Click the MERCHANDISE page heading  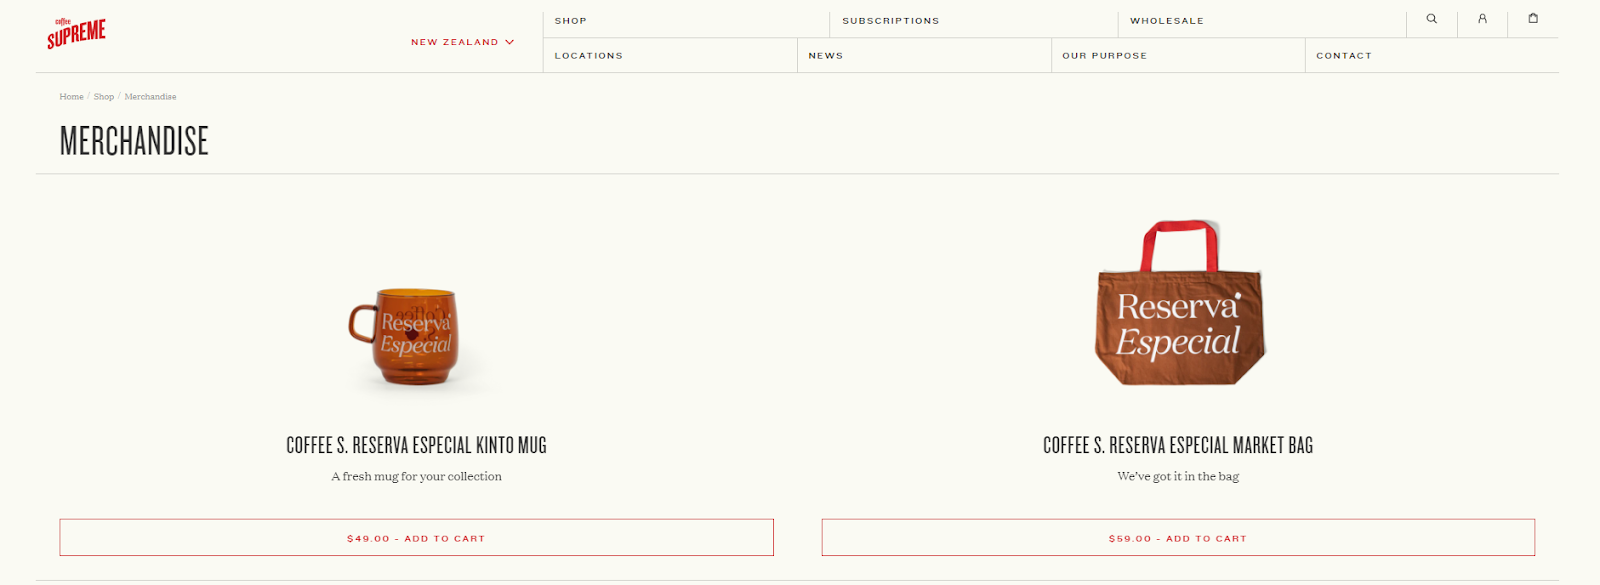click(134, 141)
